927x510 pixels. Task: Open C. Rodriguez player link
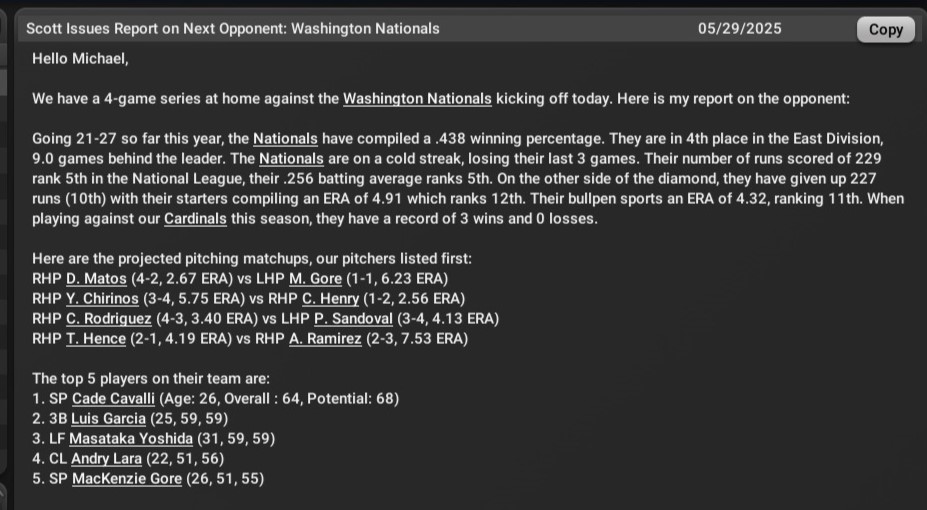[x=110, y=319]
